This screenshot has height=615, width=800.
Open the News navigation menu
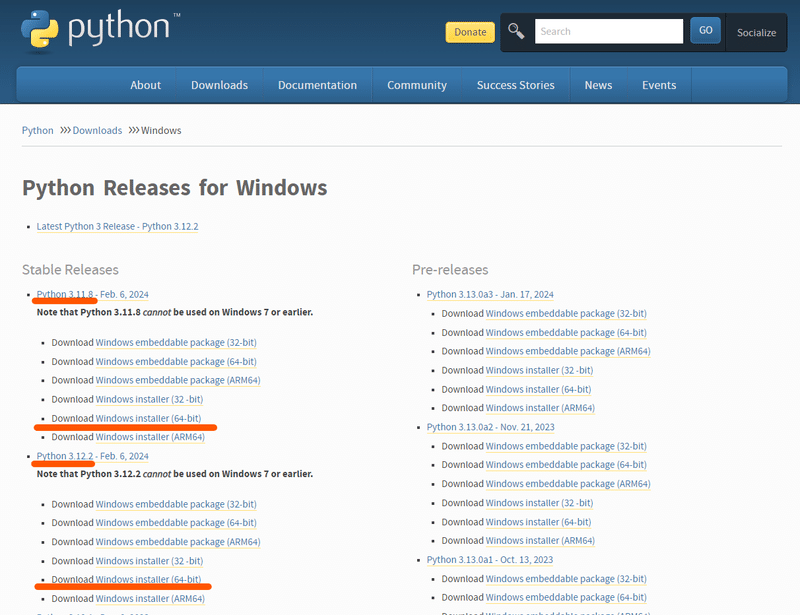pos(598,85)
